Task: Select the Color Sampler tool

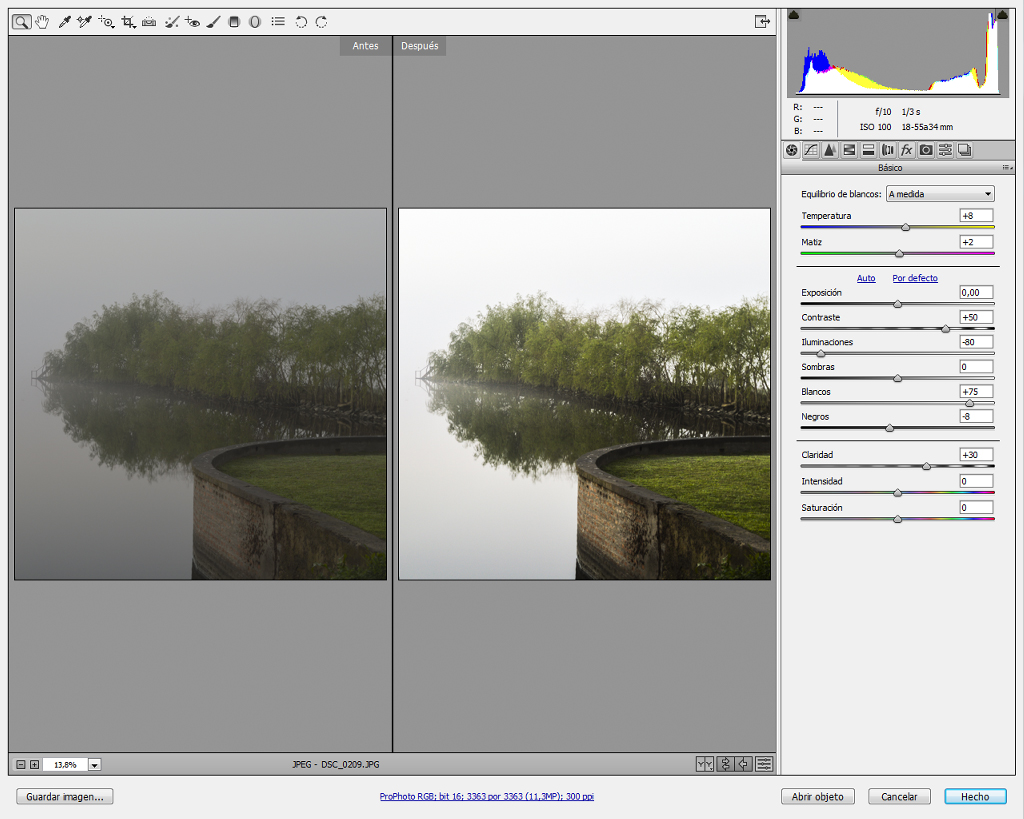Action: (84, 22)
